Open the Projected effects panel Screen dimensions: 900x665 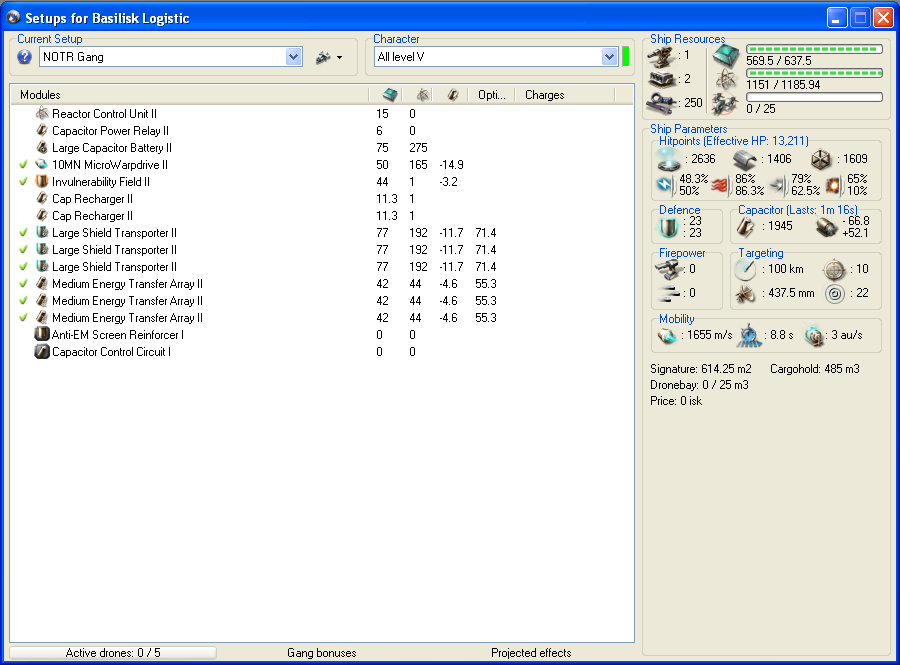point(531,653)
